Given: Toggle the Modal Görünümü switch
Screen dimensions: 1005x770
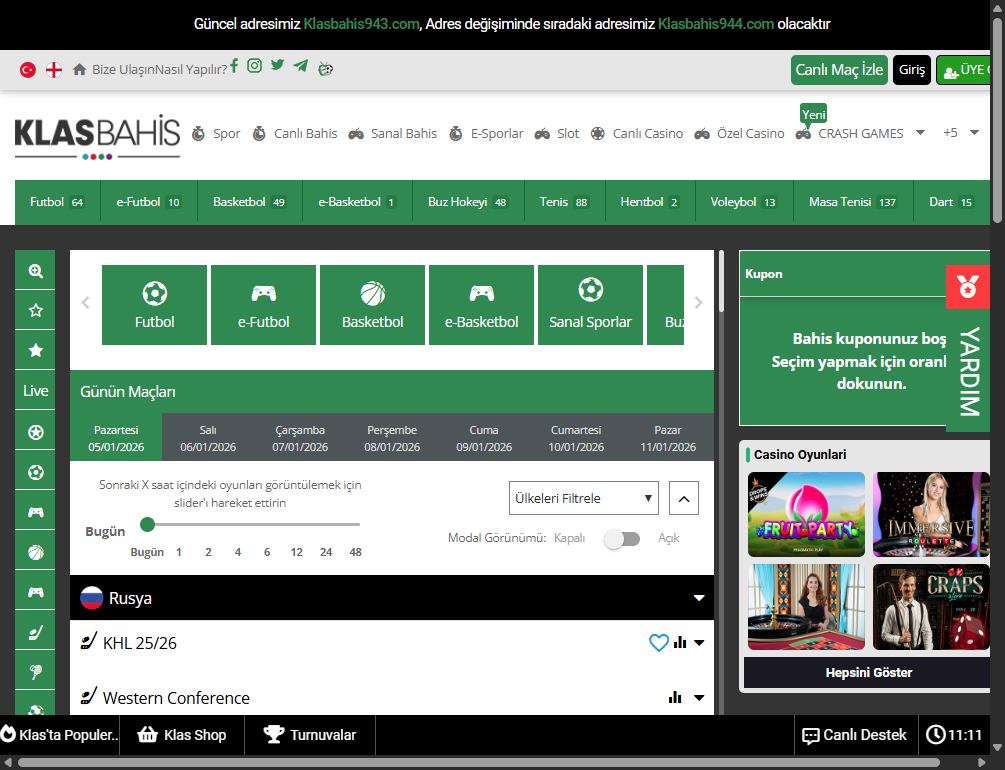Looking at the screenshot, I should (621, 539).
